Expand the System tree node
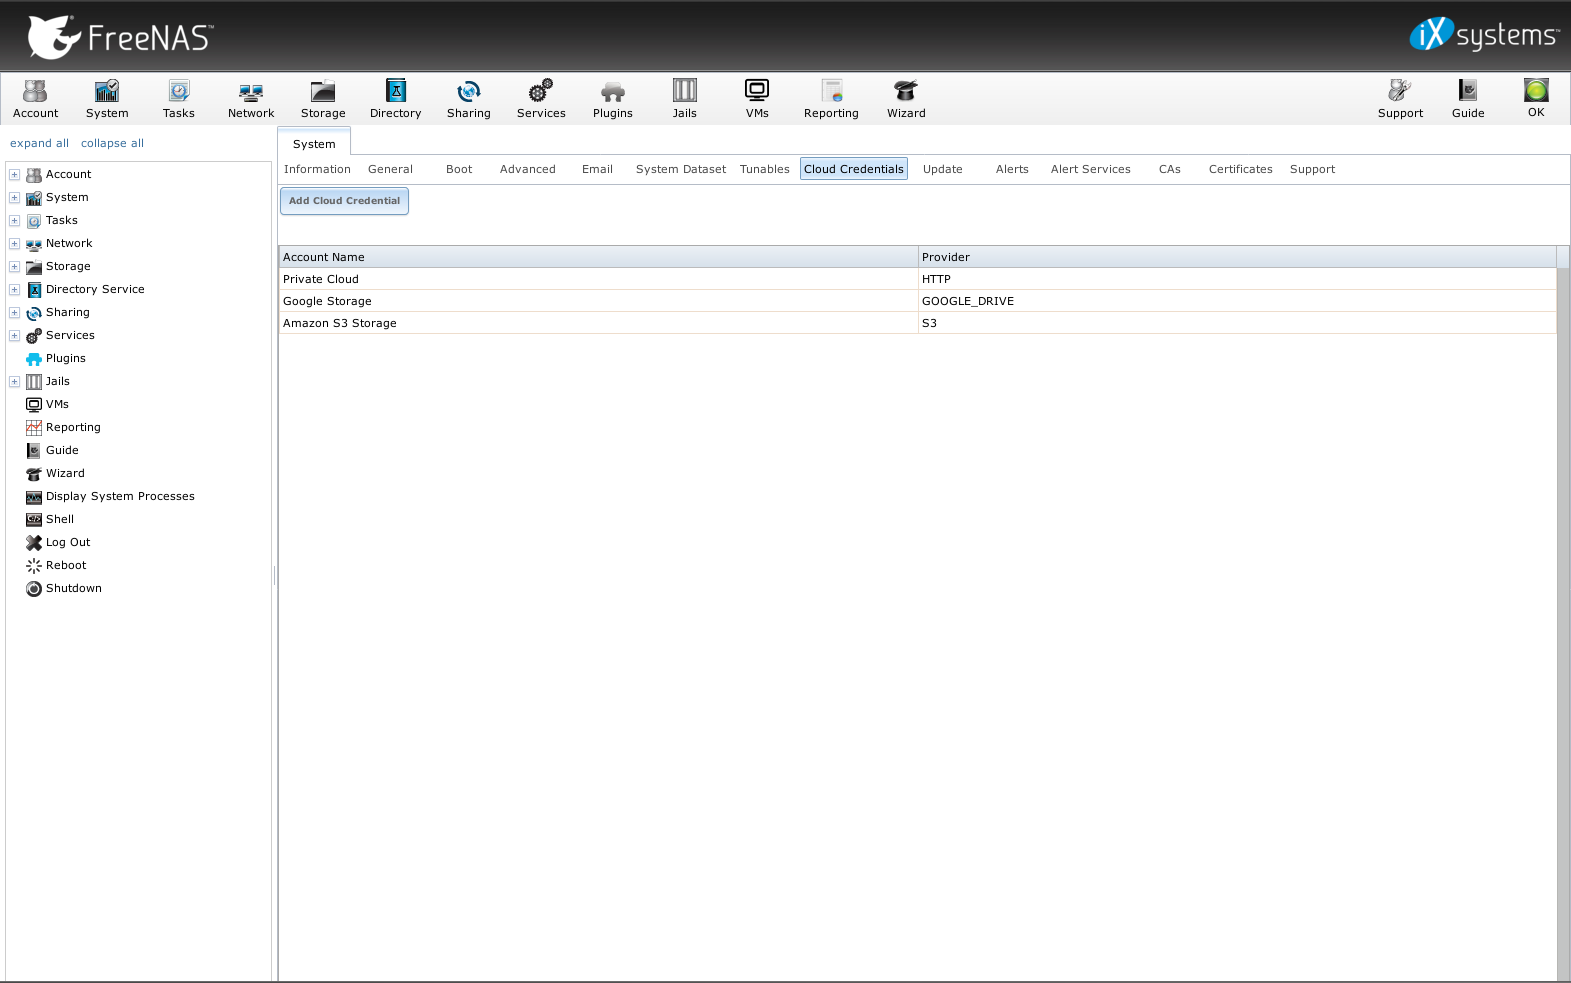Image resolution: width=1571 pixels, height=983 pixels. tap(15, 197)
